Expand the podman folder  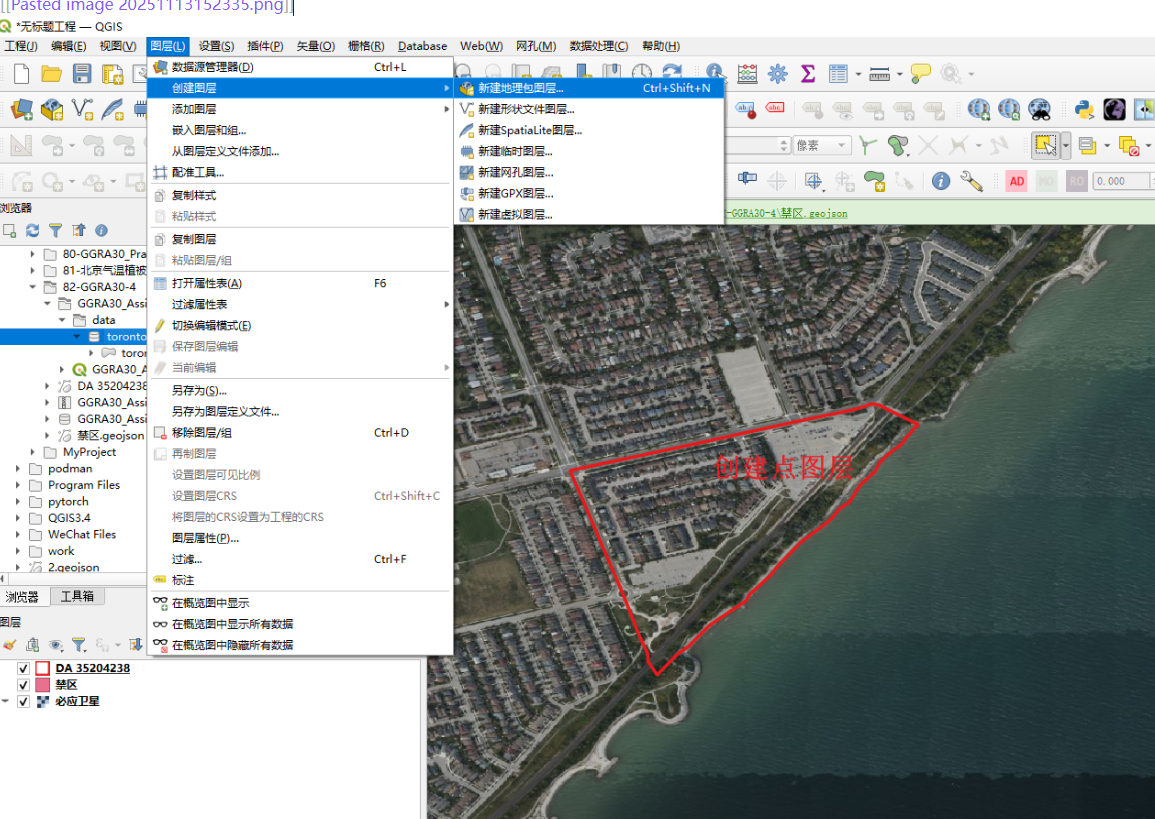[18, 468]
